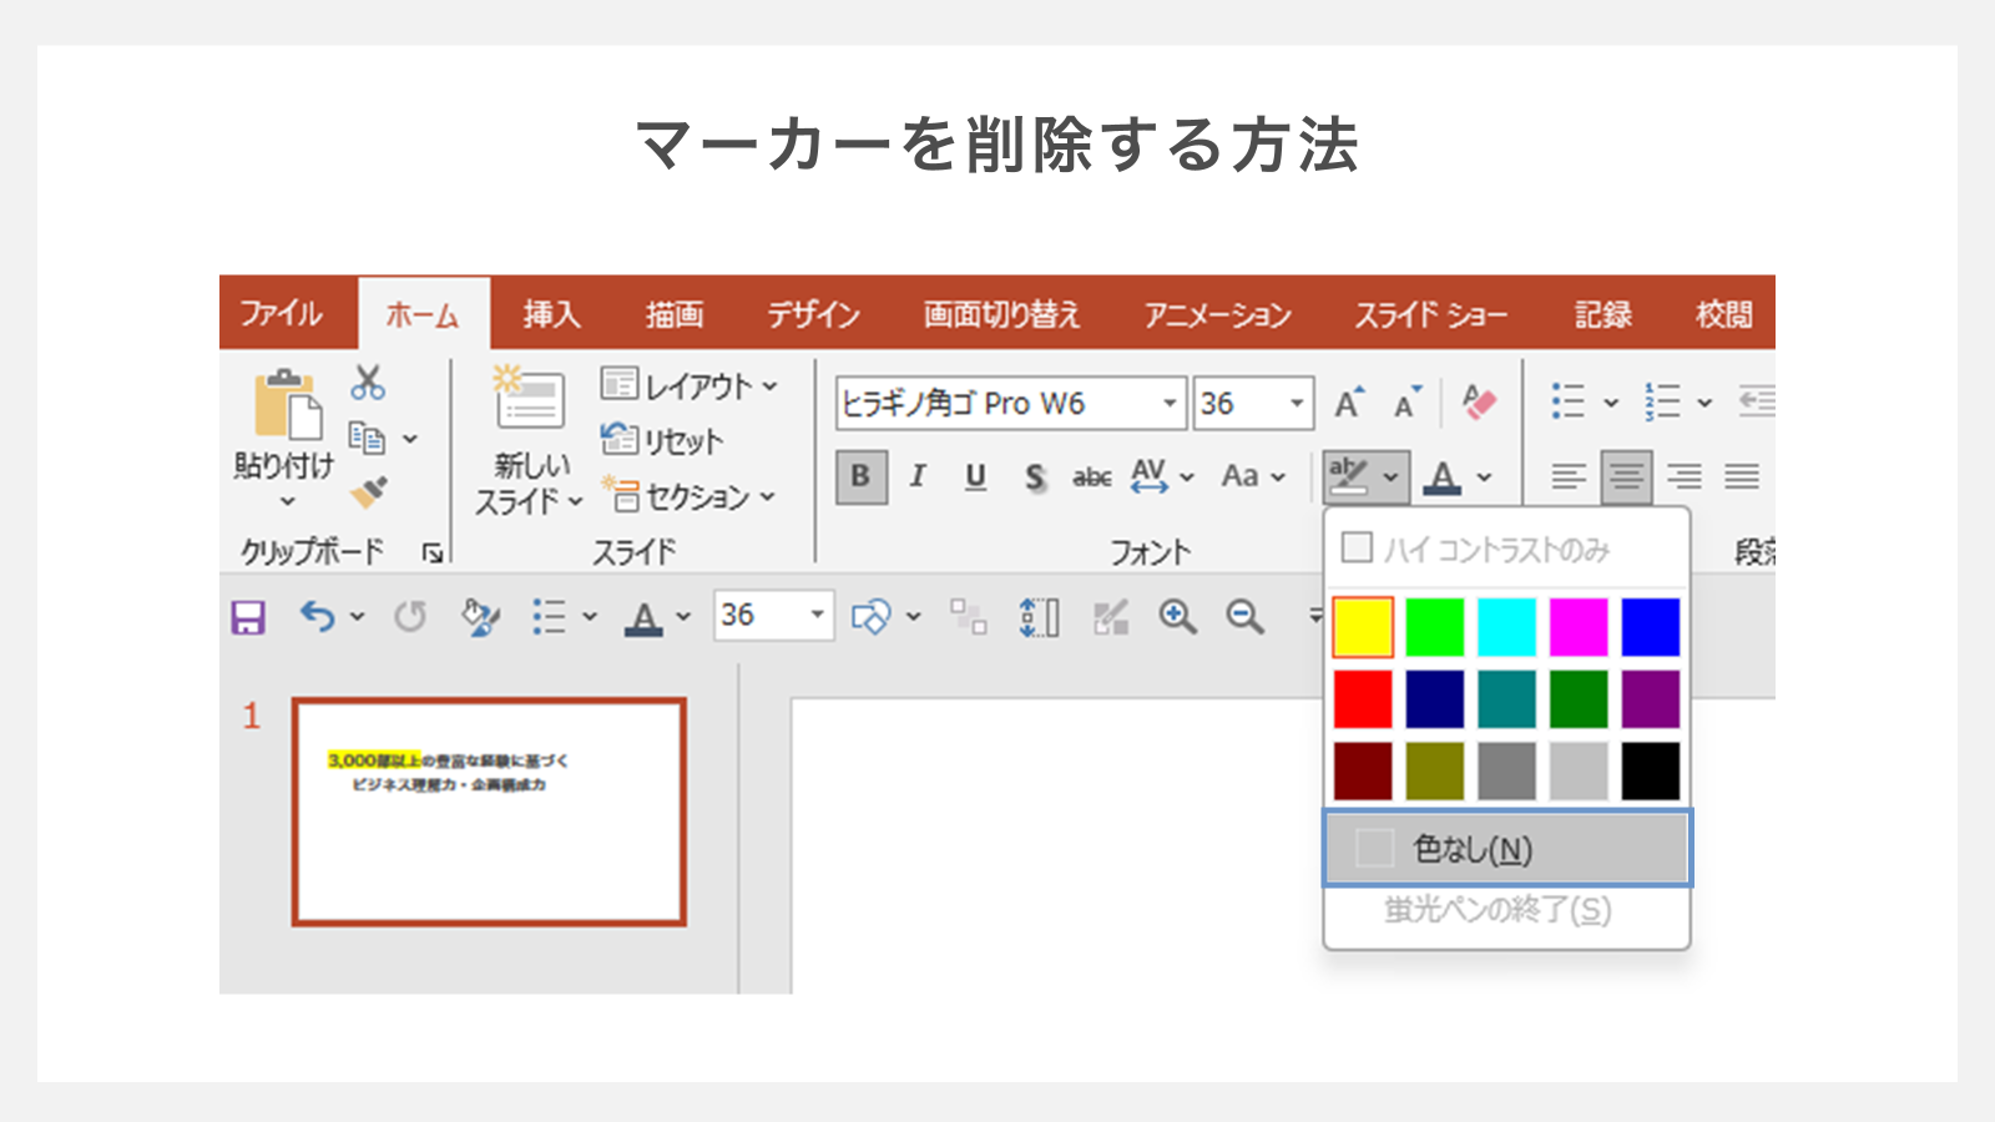Select slide 1 thumbnail
Screen dimensions: 1995x1122
(x=489, y=811)
